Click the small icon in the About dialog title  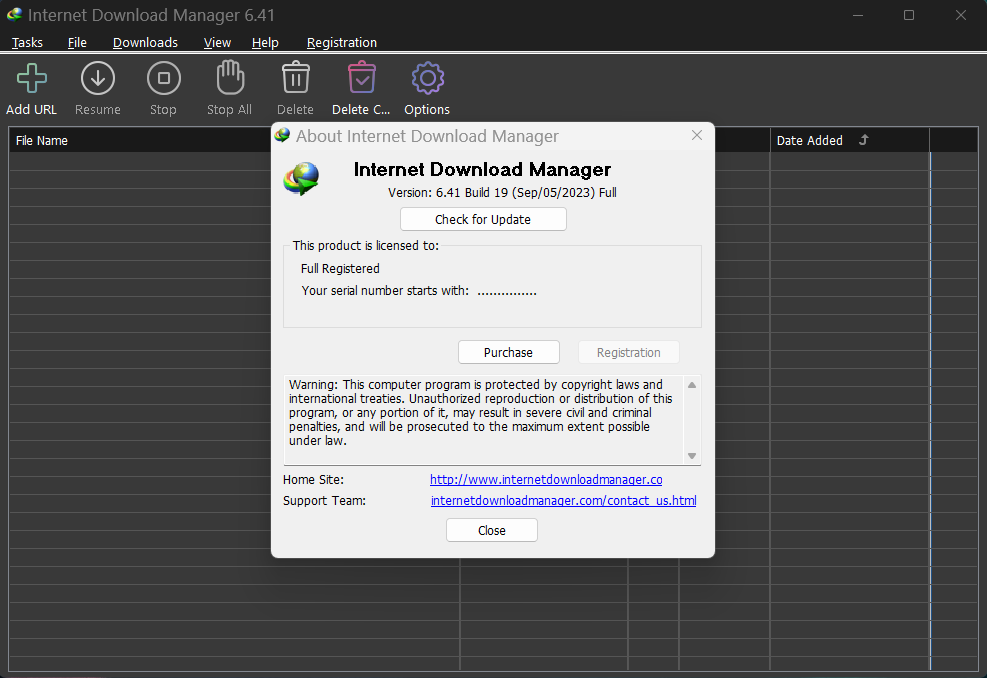283,135
